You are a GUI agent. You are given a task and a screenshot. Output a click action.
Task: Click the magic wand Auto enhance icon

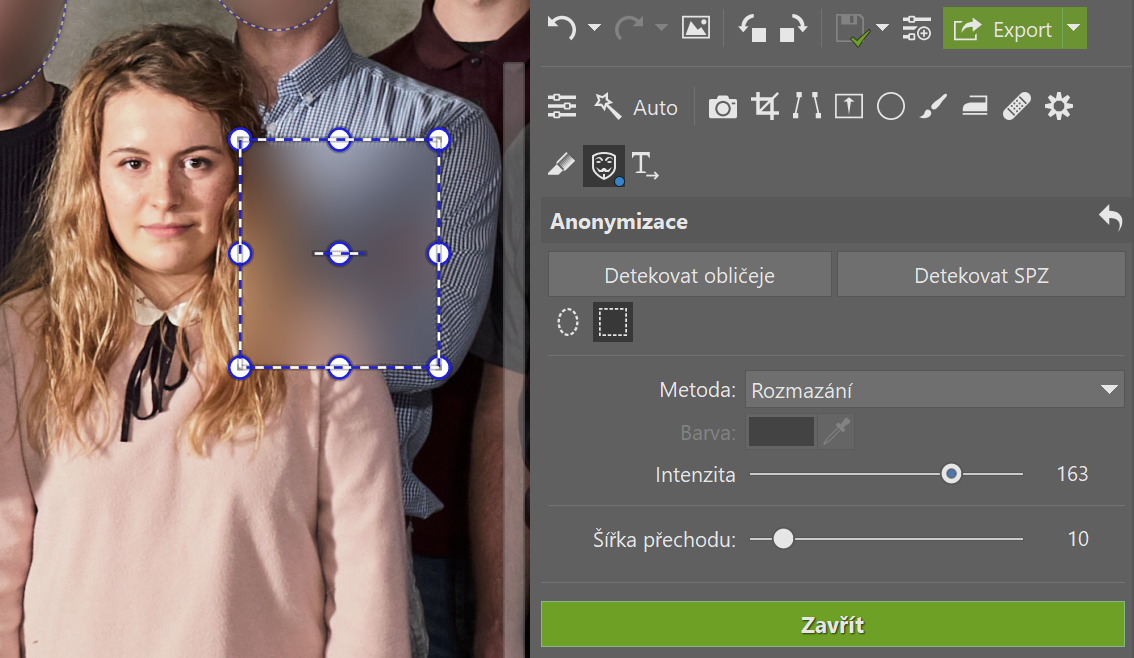[x=608, y=106]
